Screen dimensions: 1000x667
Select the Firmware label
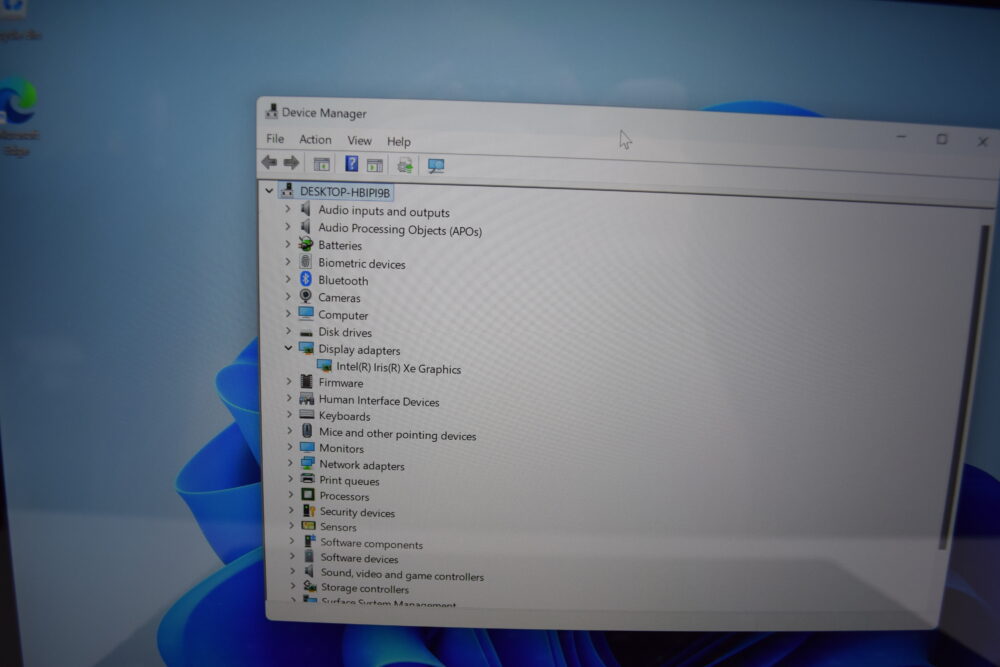[x=341, y=383]
